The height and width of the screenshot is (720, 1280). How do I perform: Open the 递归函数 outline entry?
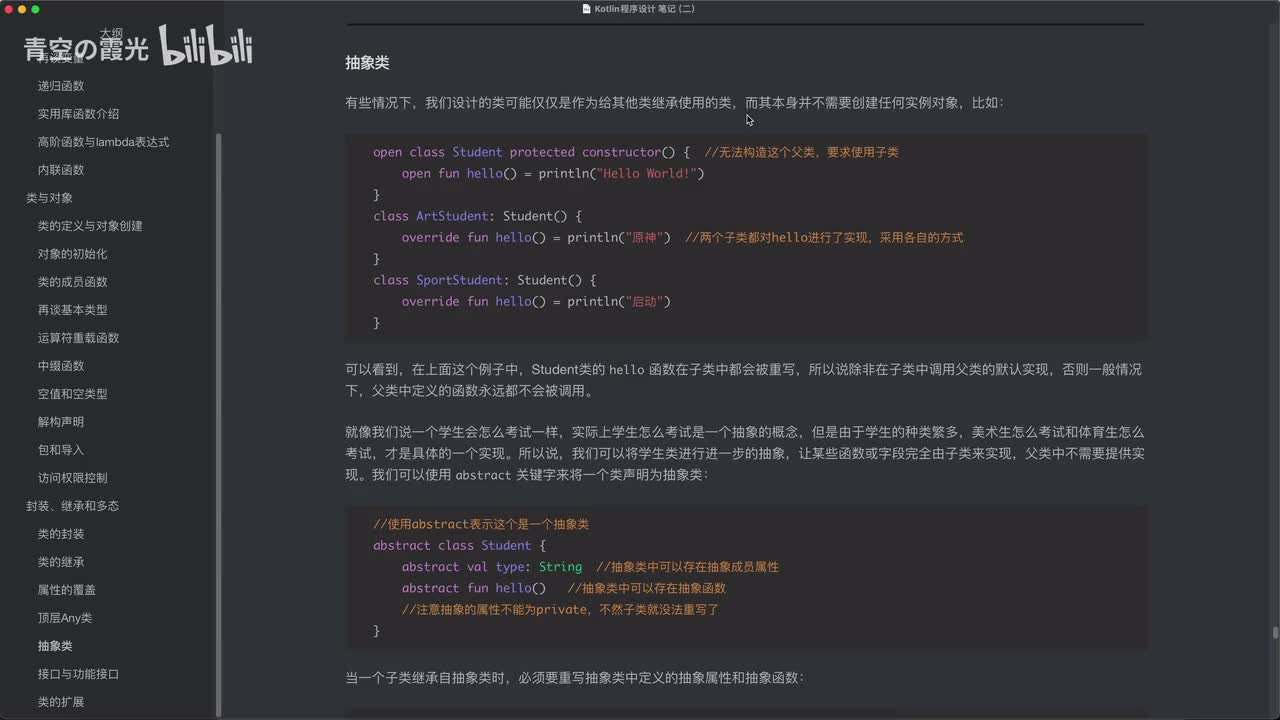point(61,86)
